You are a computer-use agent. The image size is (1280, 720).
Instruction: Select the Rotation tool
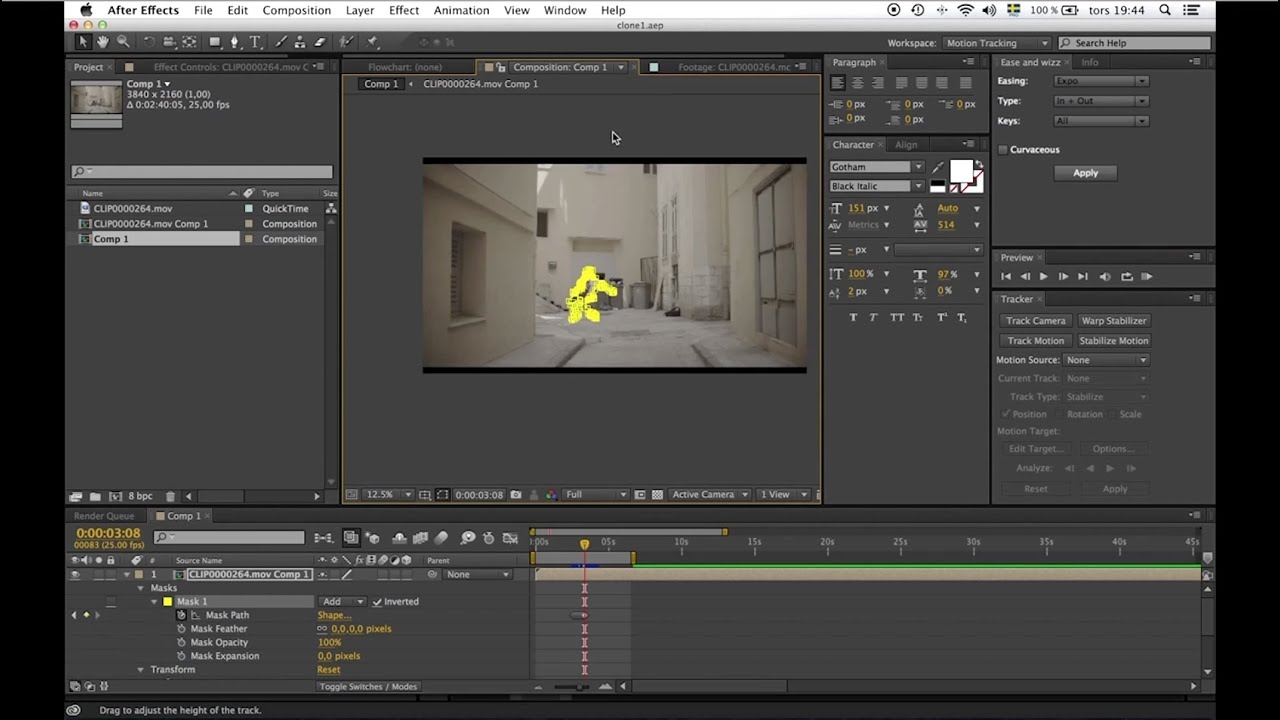coord(149,42)
